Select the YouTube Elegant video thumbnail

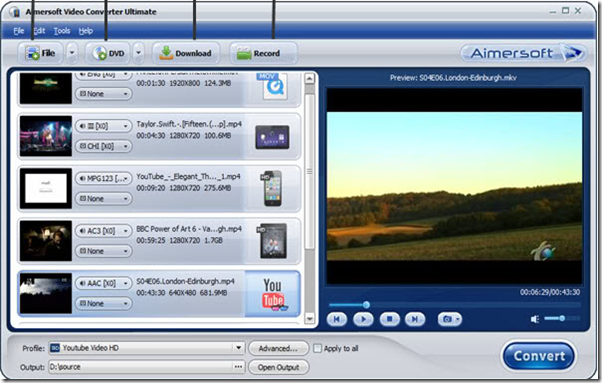click(x=46, y=188)
